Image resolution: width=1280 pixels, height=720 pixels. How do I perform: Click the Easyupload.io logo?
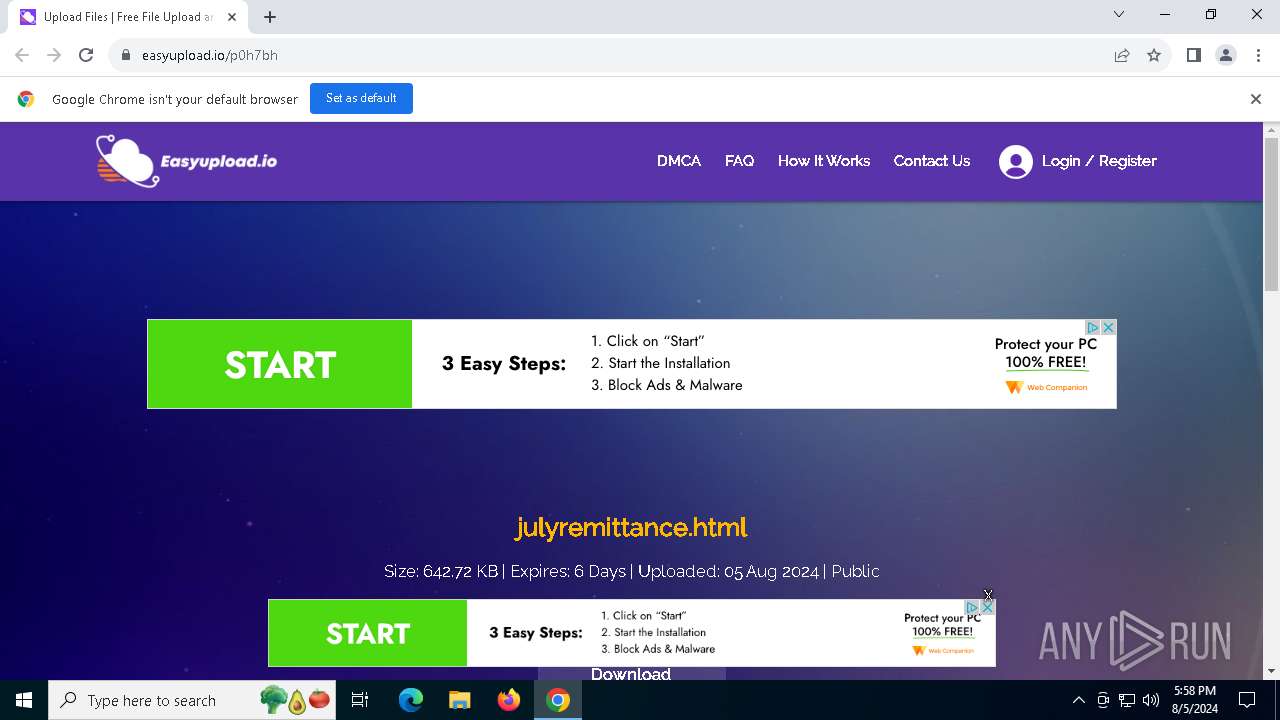coord(187,161)
